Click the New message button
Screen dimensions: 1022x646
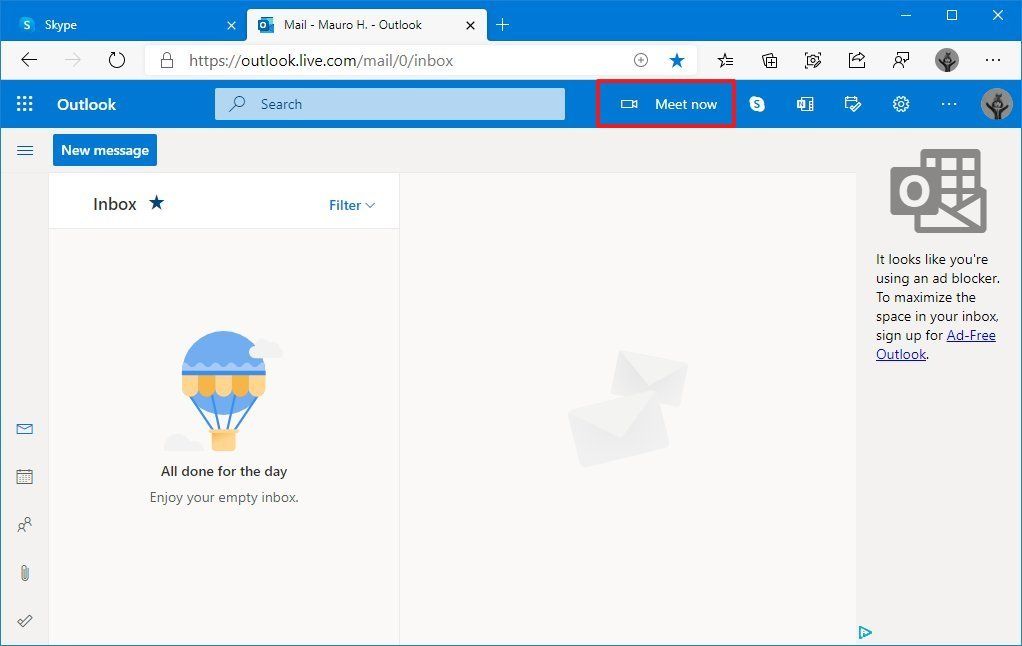[x=104, y=149]
